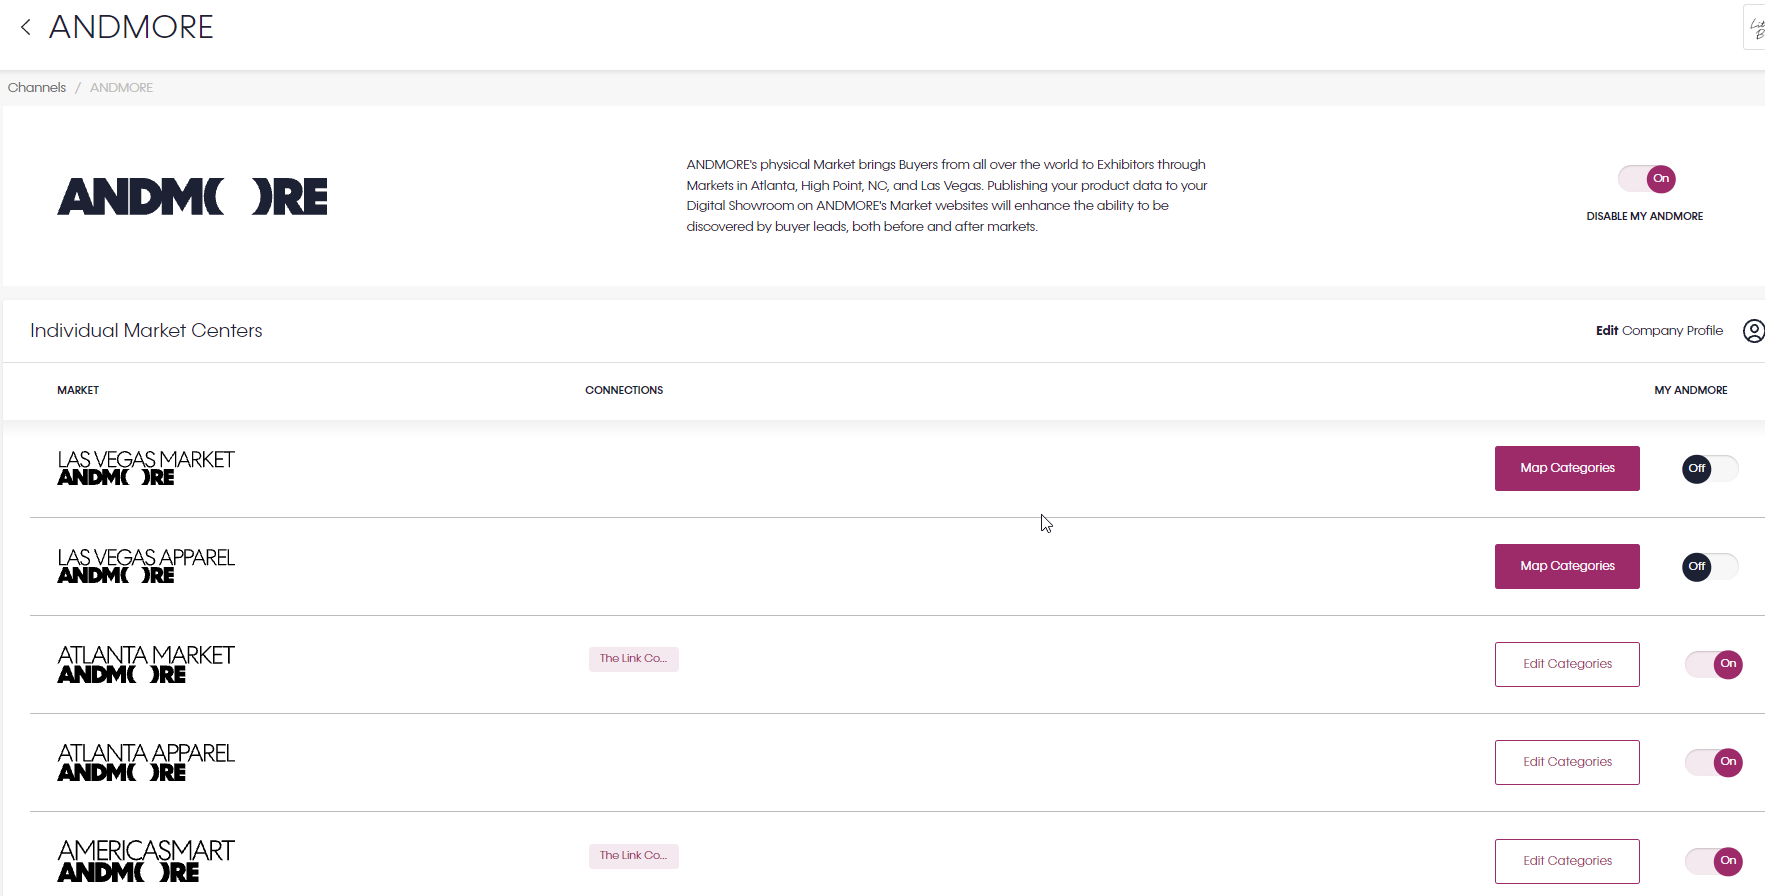This screenshot has width=1765, height=896.
Task: Disable the Atlanta Market toggle
Action: click(x=1713, y=664)
